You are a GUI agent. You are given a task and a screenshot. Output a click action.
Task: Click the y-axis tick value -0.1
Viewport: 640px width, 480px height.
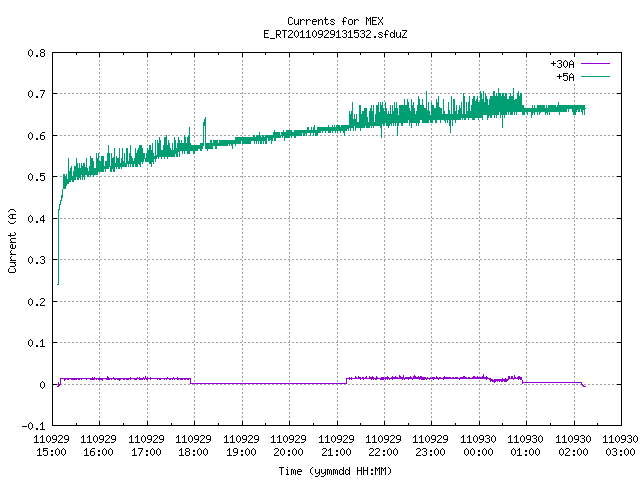[33, 426]
